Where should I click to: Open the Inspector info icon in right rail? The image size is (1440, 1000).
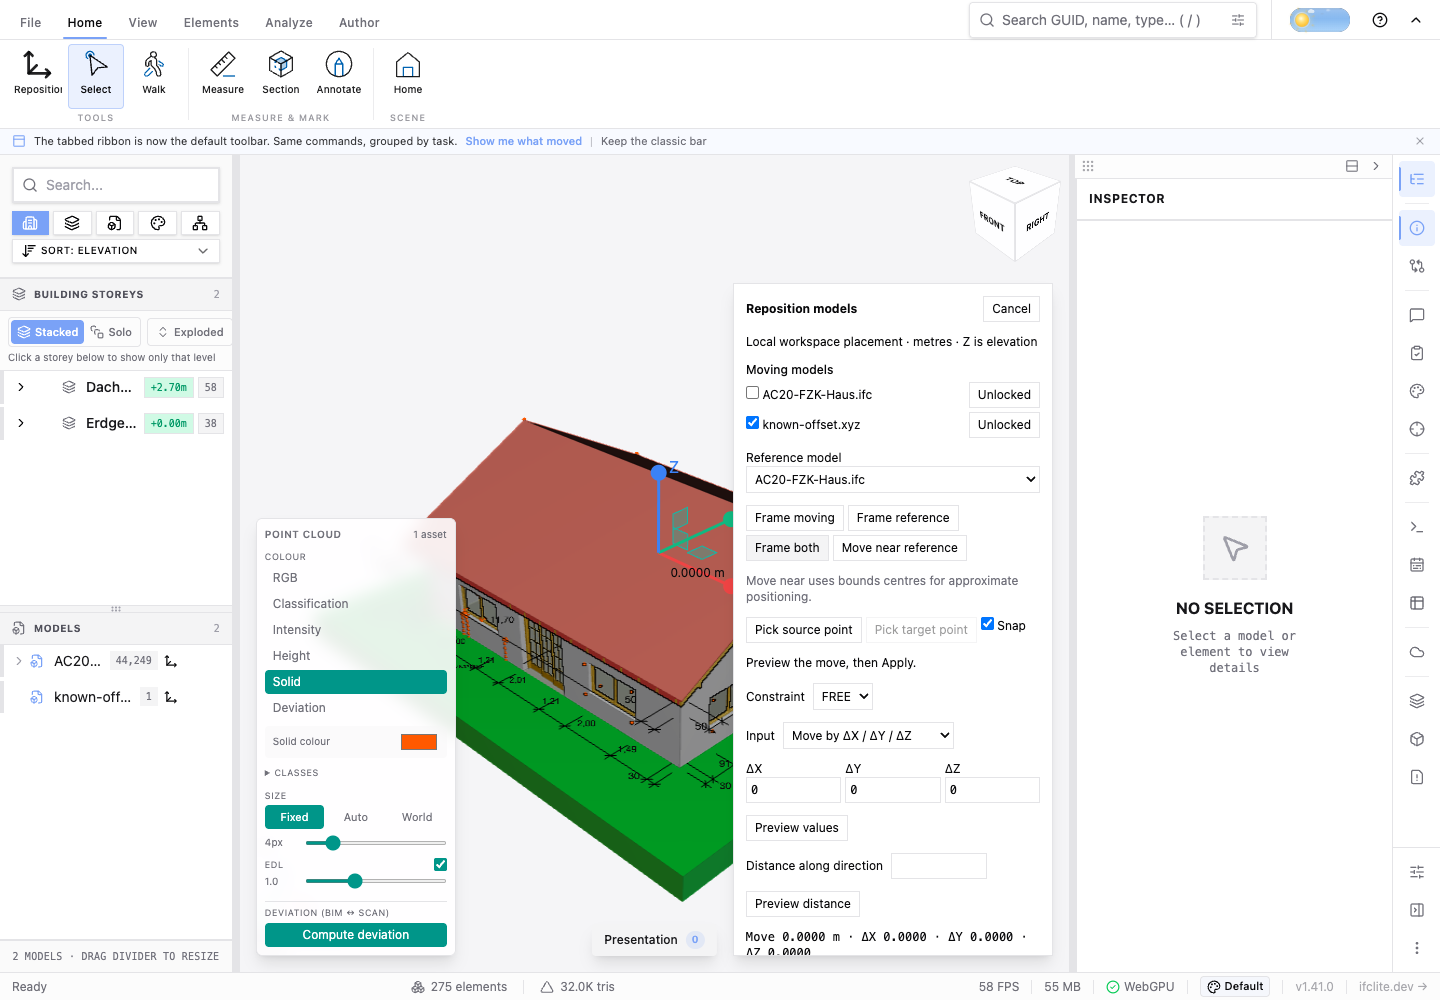point(1417,228)
